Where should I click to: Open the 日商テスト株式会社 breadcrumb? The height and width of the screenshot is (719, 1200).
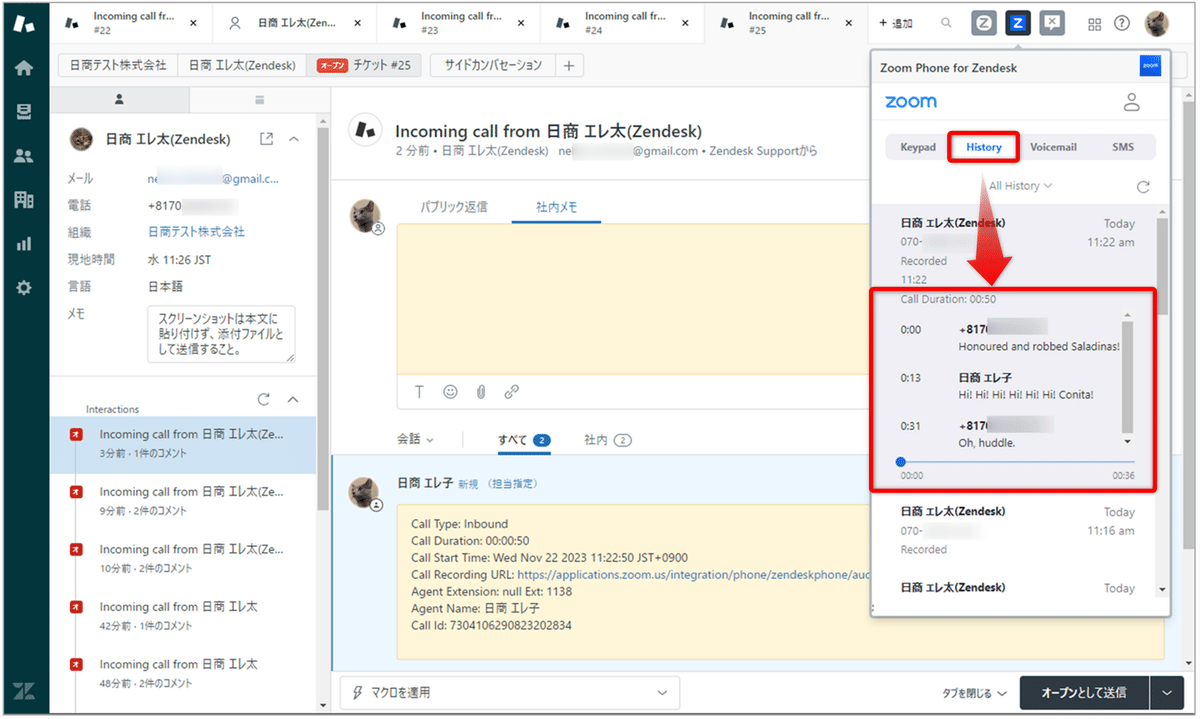[x=118, y=65]
